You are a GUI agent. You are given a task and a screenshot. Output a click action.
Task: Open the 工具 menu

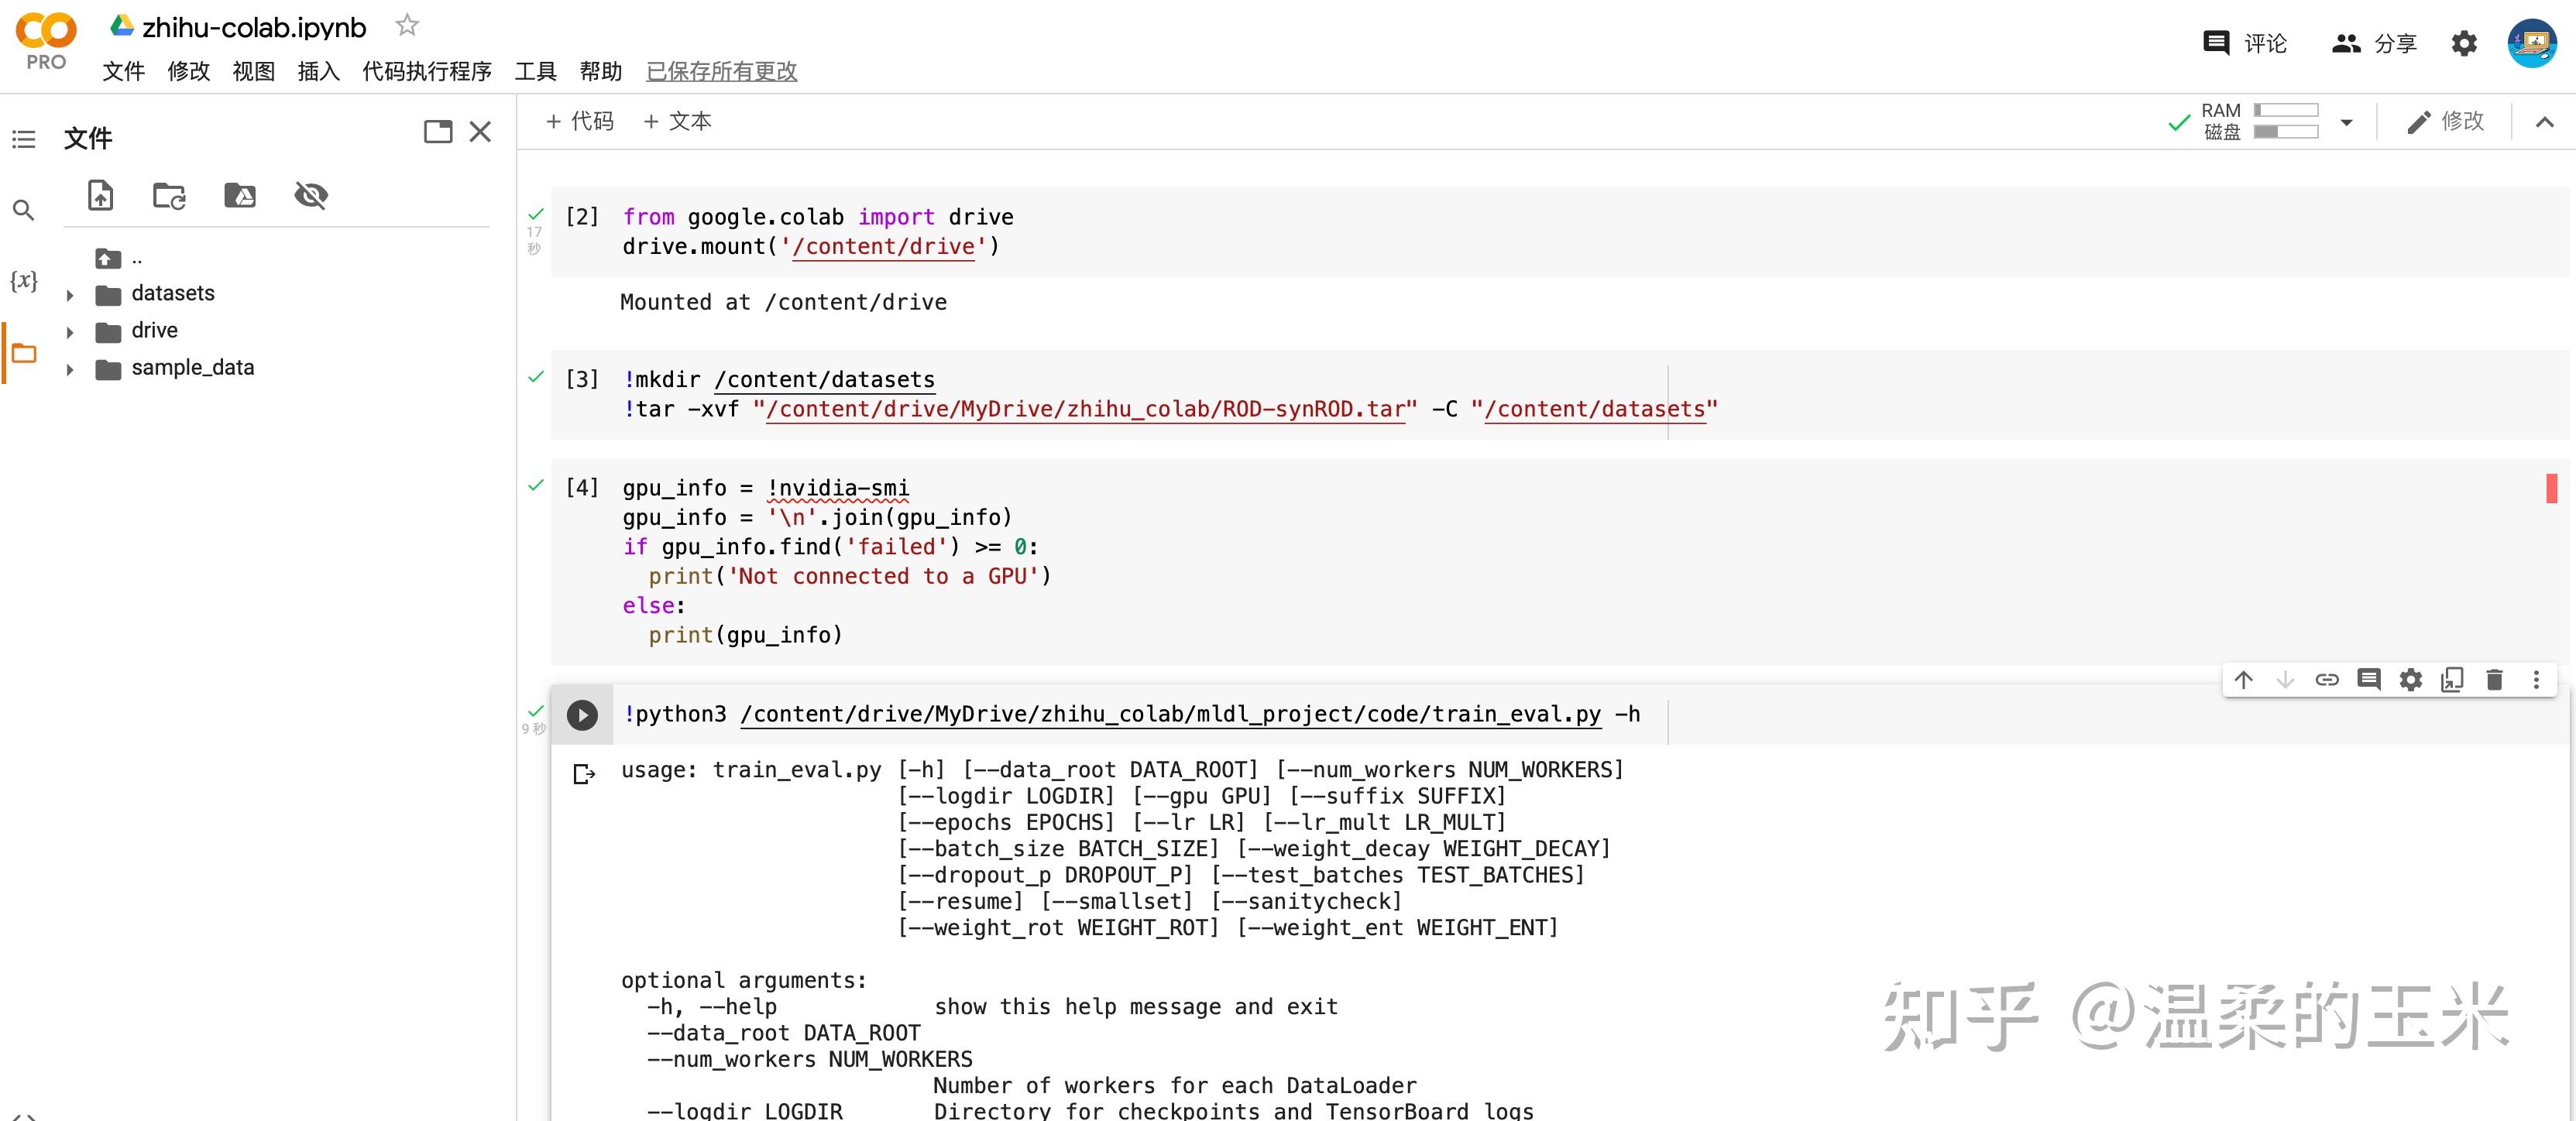click(535, 71)
